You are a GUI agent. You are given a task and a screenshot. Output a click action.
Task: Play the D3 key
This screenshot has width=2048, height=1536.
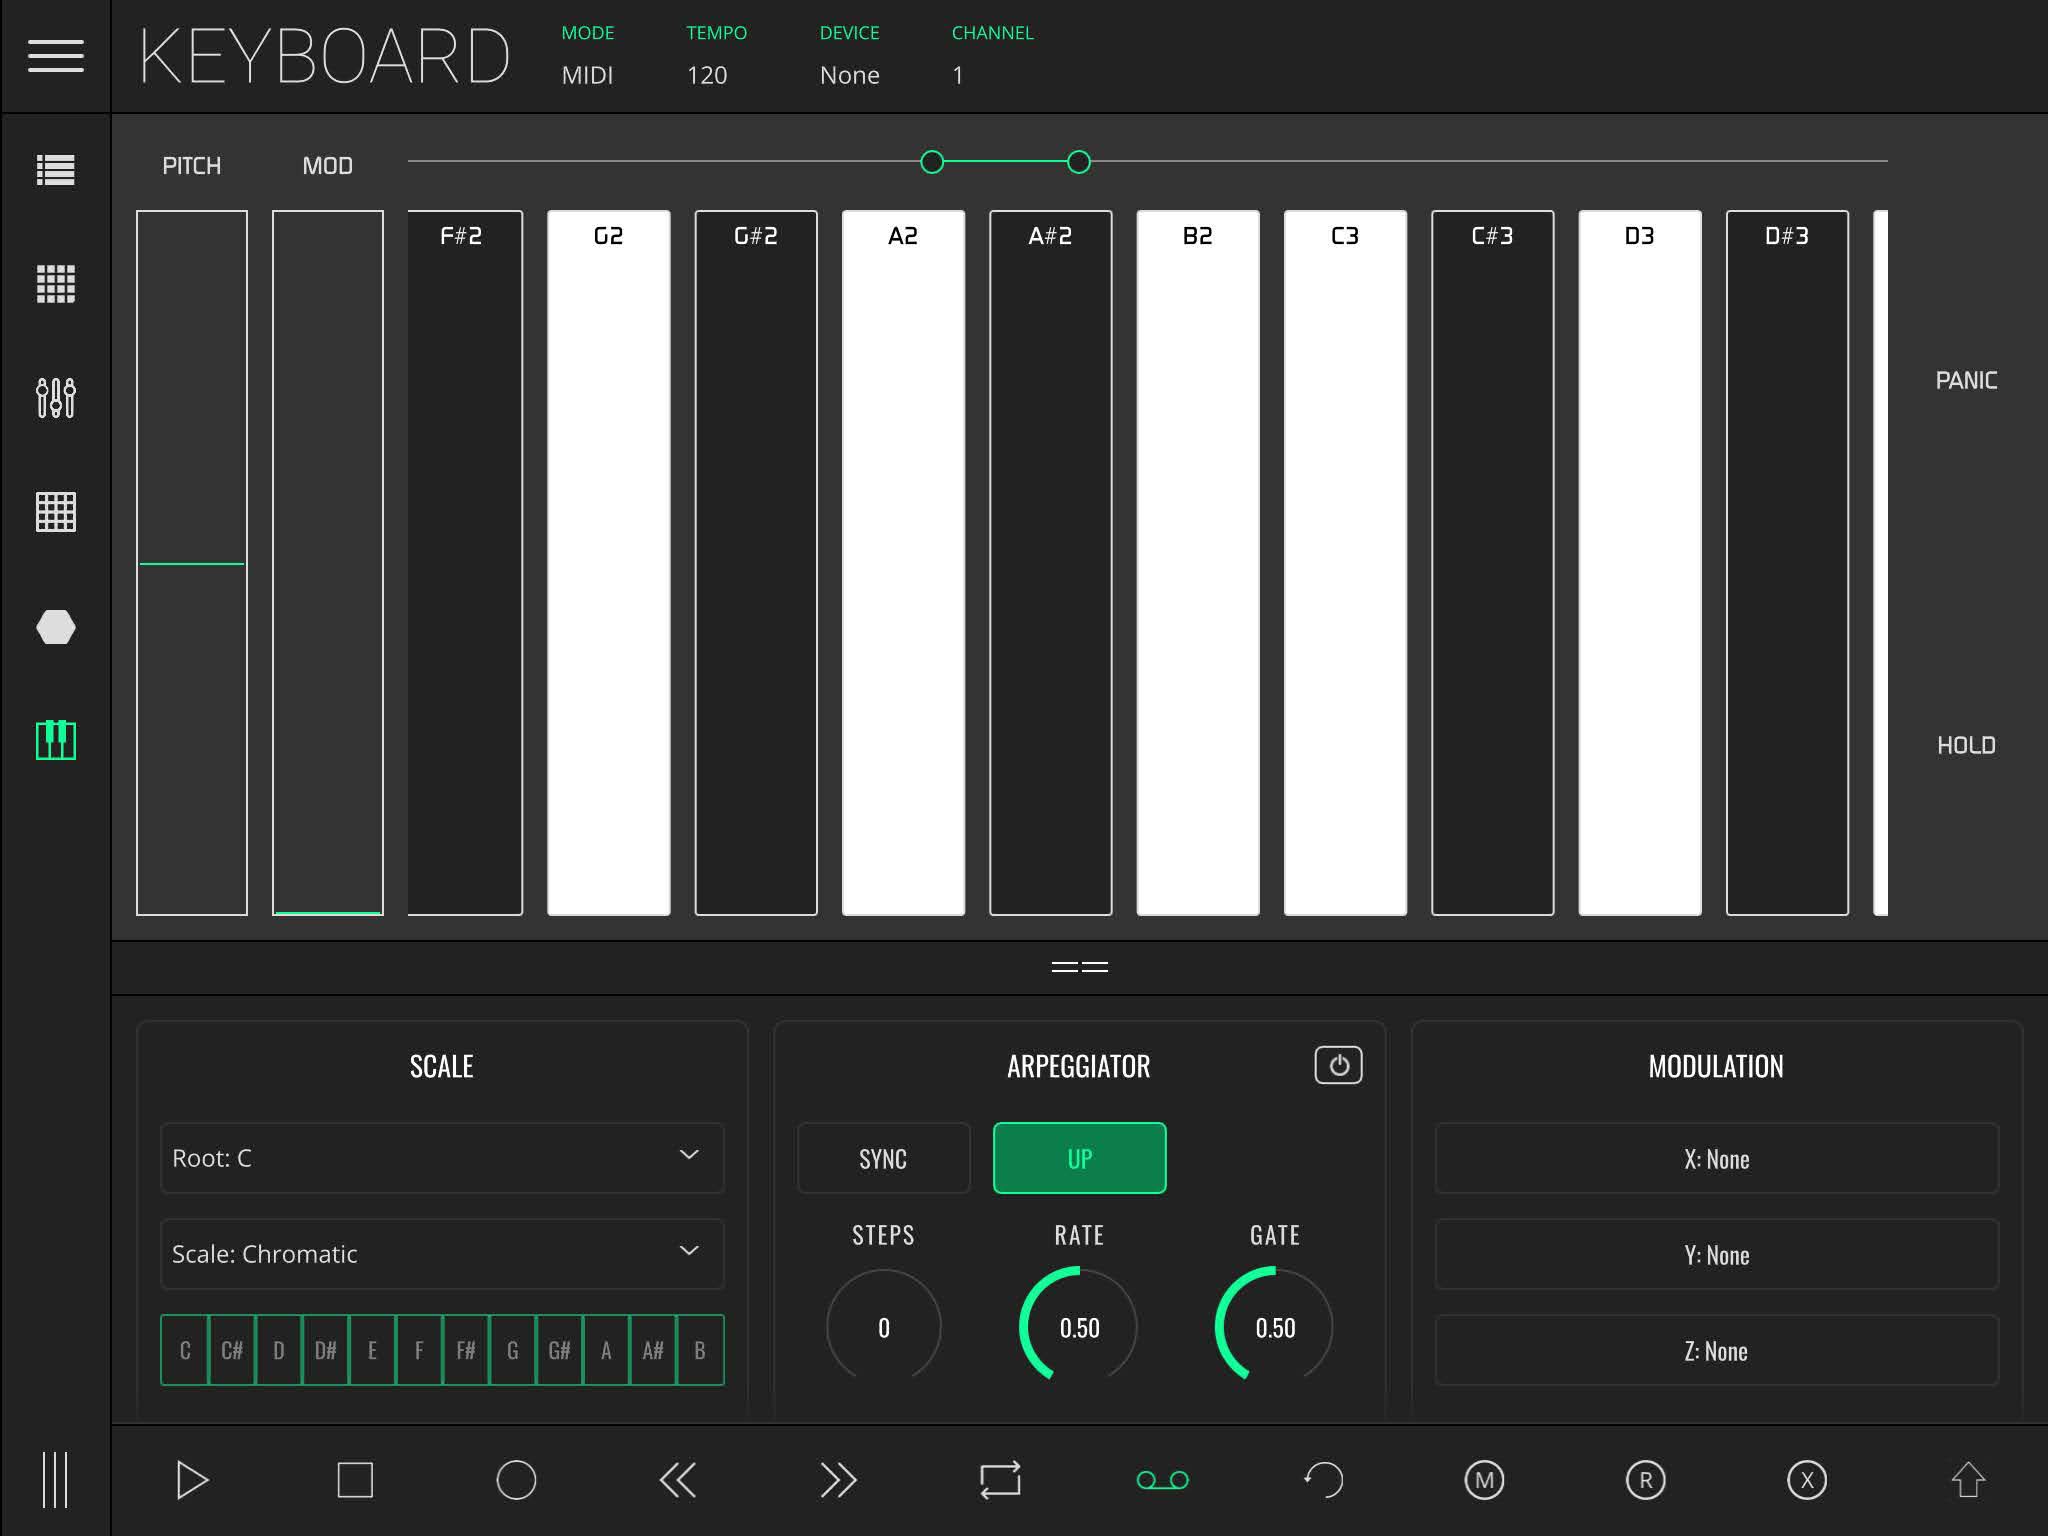tap(1639, 563)
